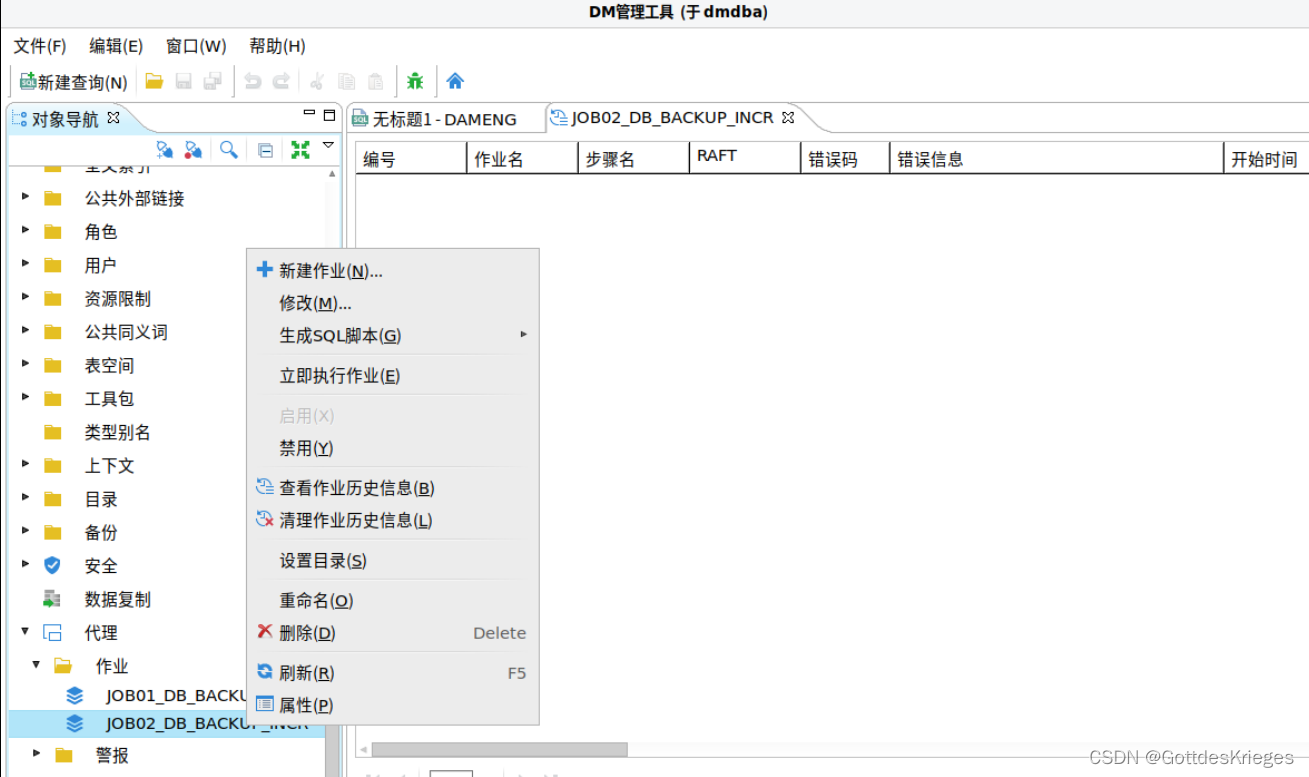The height and width of the screenshot is (777, 1309).
Task: Click the undo arrow toolbar icon
Action: point(253,81)
